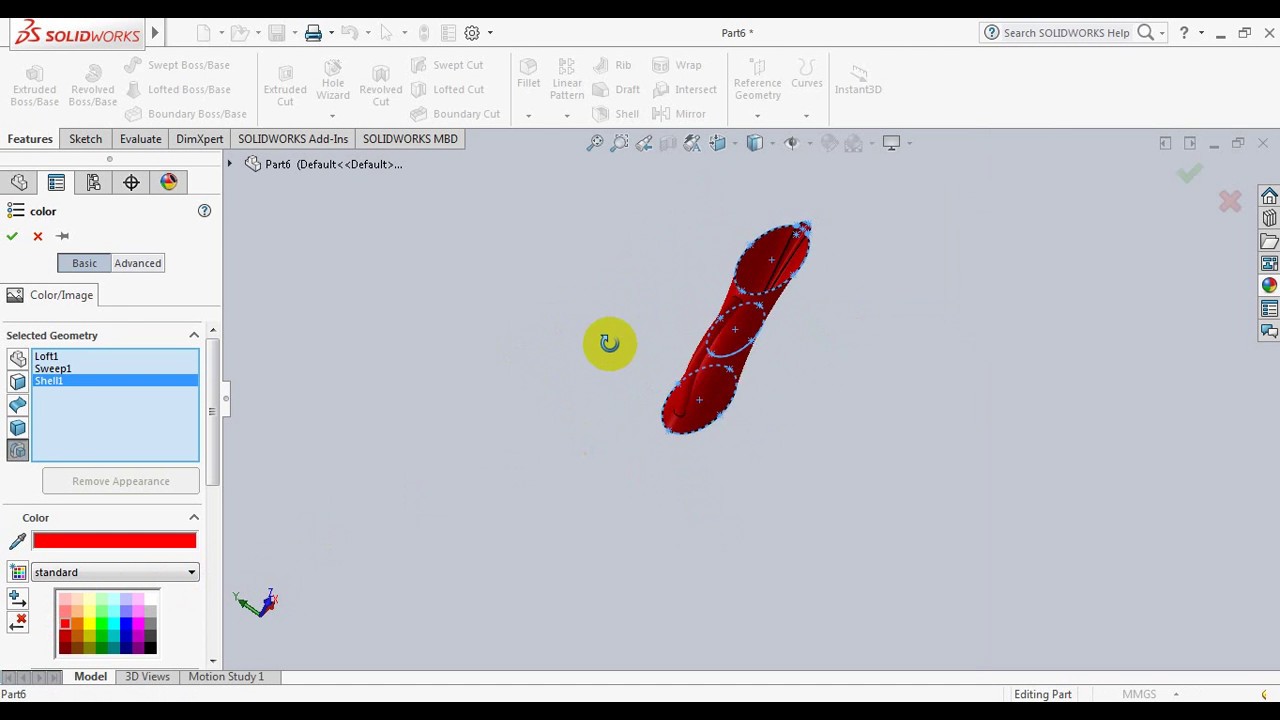The width and height of the screenshot is (1280, 720).
Task: Confirm with the corner green checkmark
Action: [x=1189, y=174]
